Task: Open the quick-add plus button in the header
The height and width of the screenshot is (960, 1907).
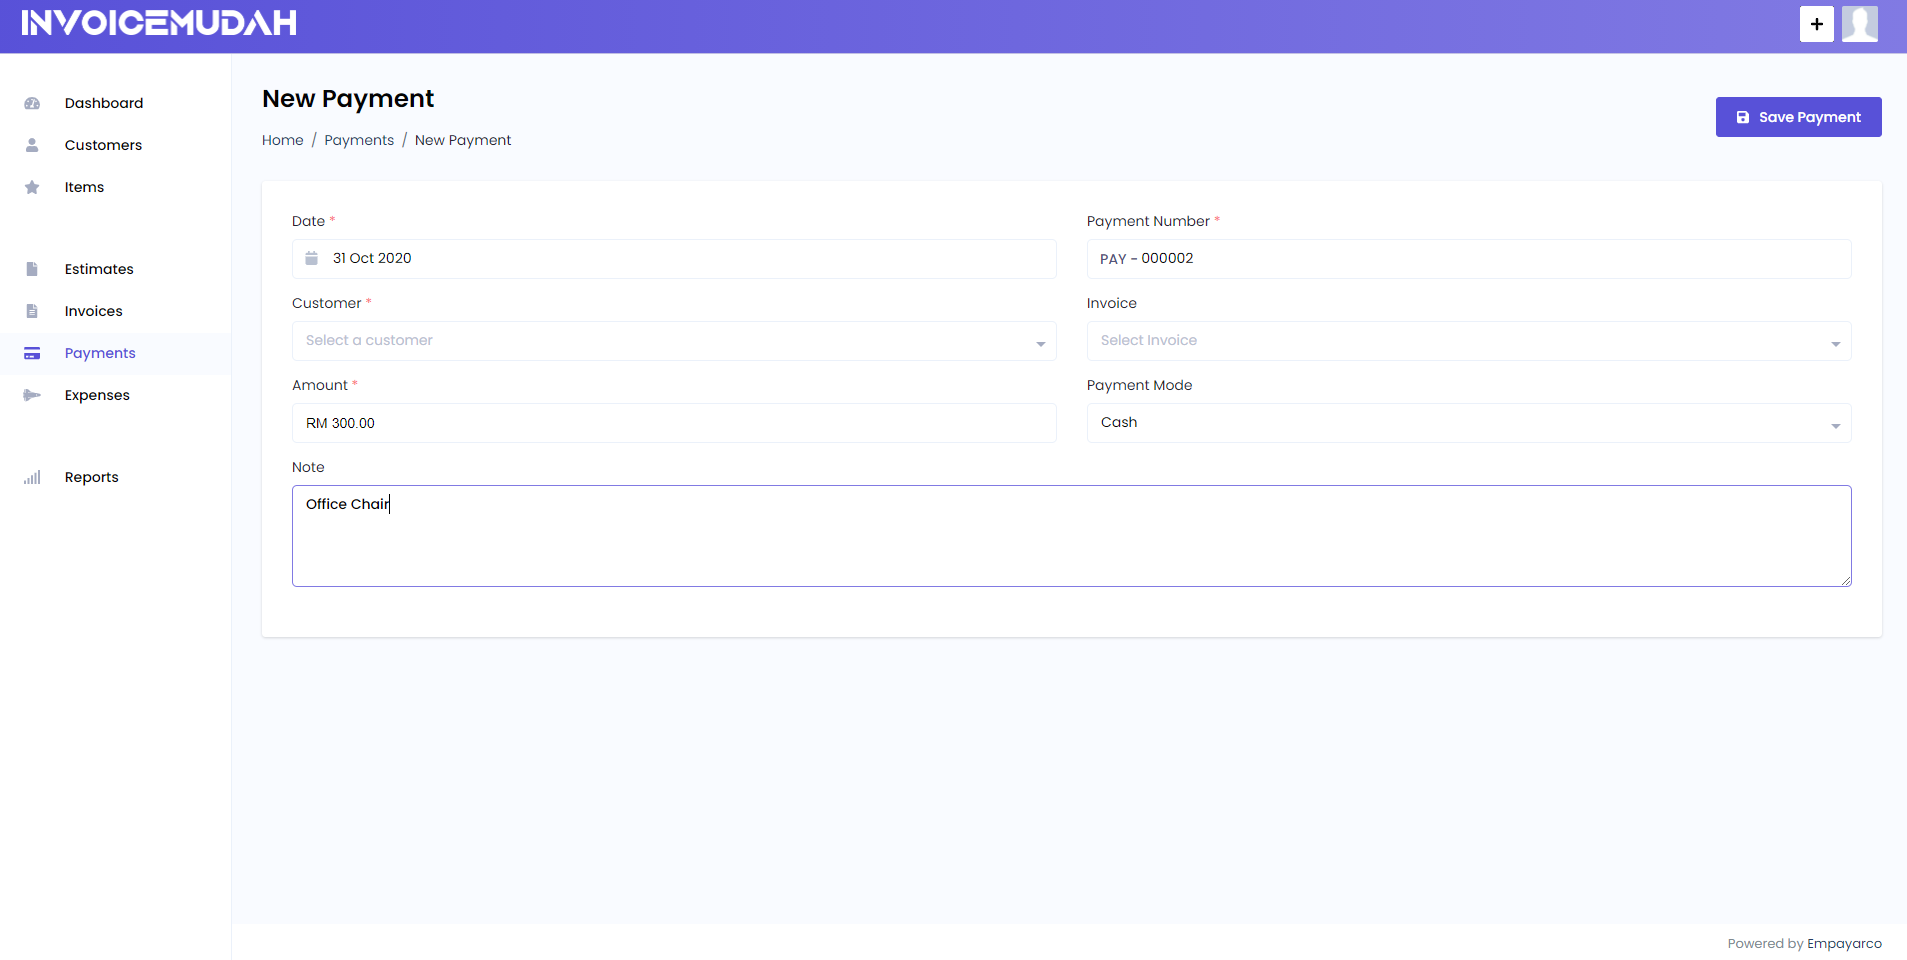Action: (x=1816, y=24)
